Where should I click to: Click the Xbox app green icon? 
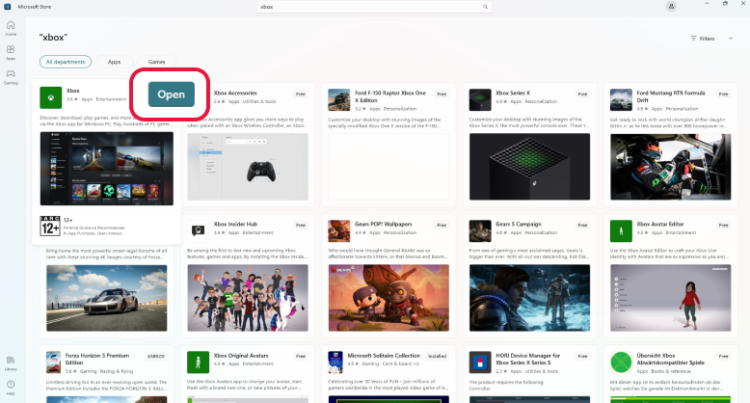(x=51, y=98)
